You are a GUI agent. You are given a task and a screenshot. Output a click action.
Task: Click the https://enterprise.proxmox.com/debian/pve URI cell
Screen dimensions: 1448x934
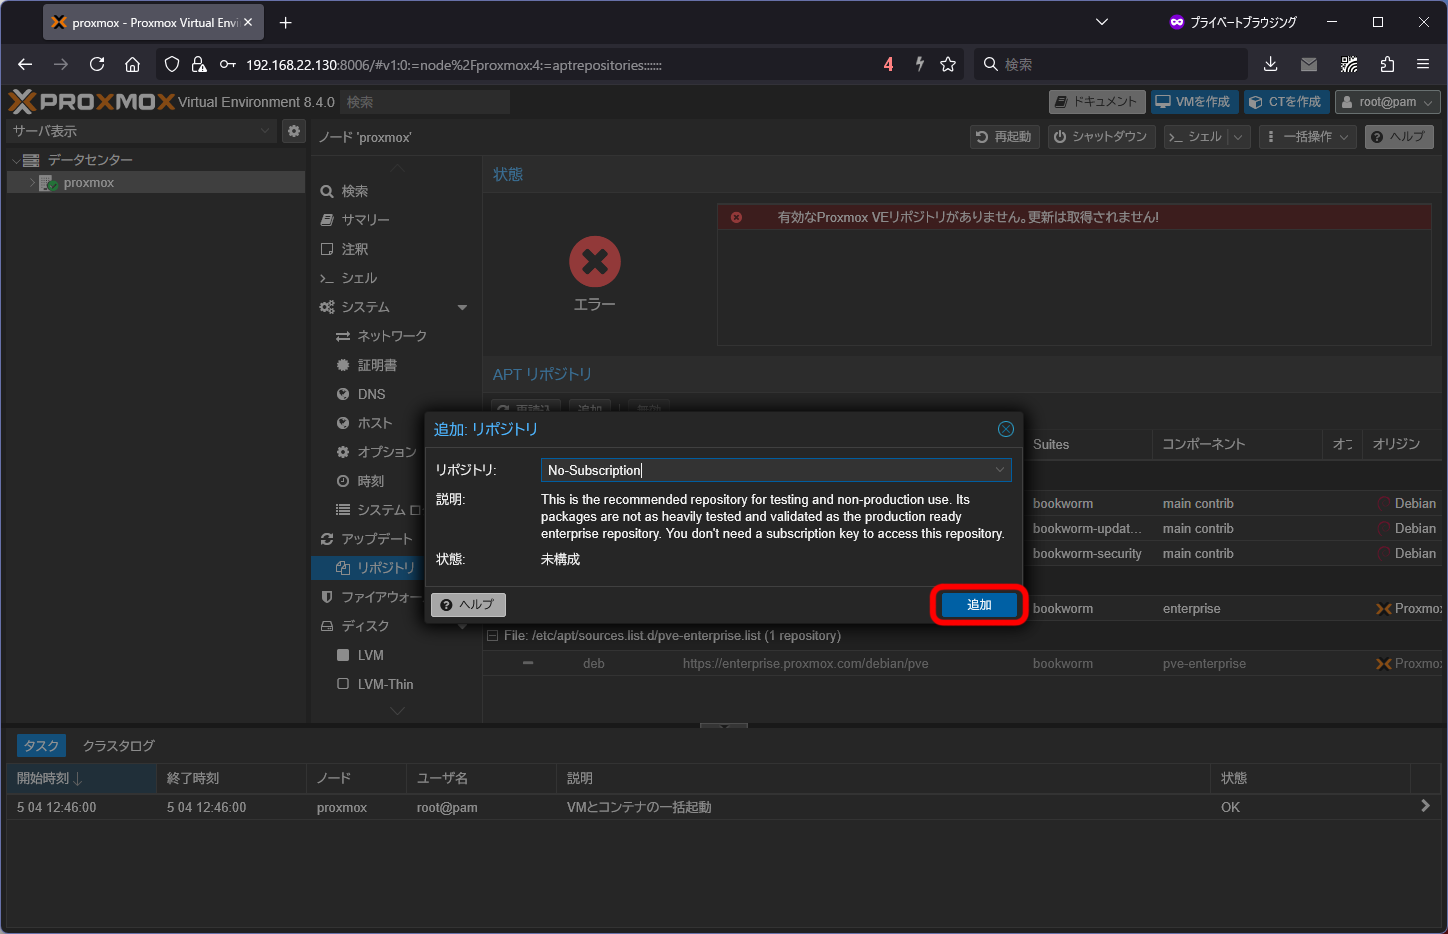(805, 664)
